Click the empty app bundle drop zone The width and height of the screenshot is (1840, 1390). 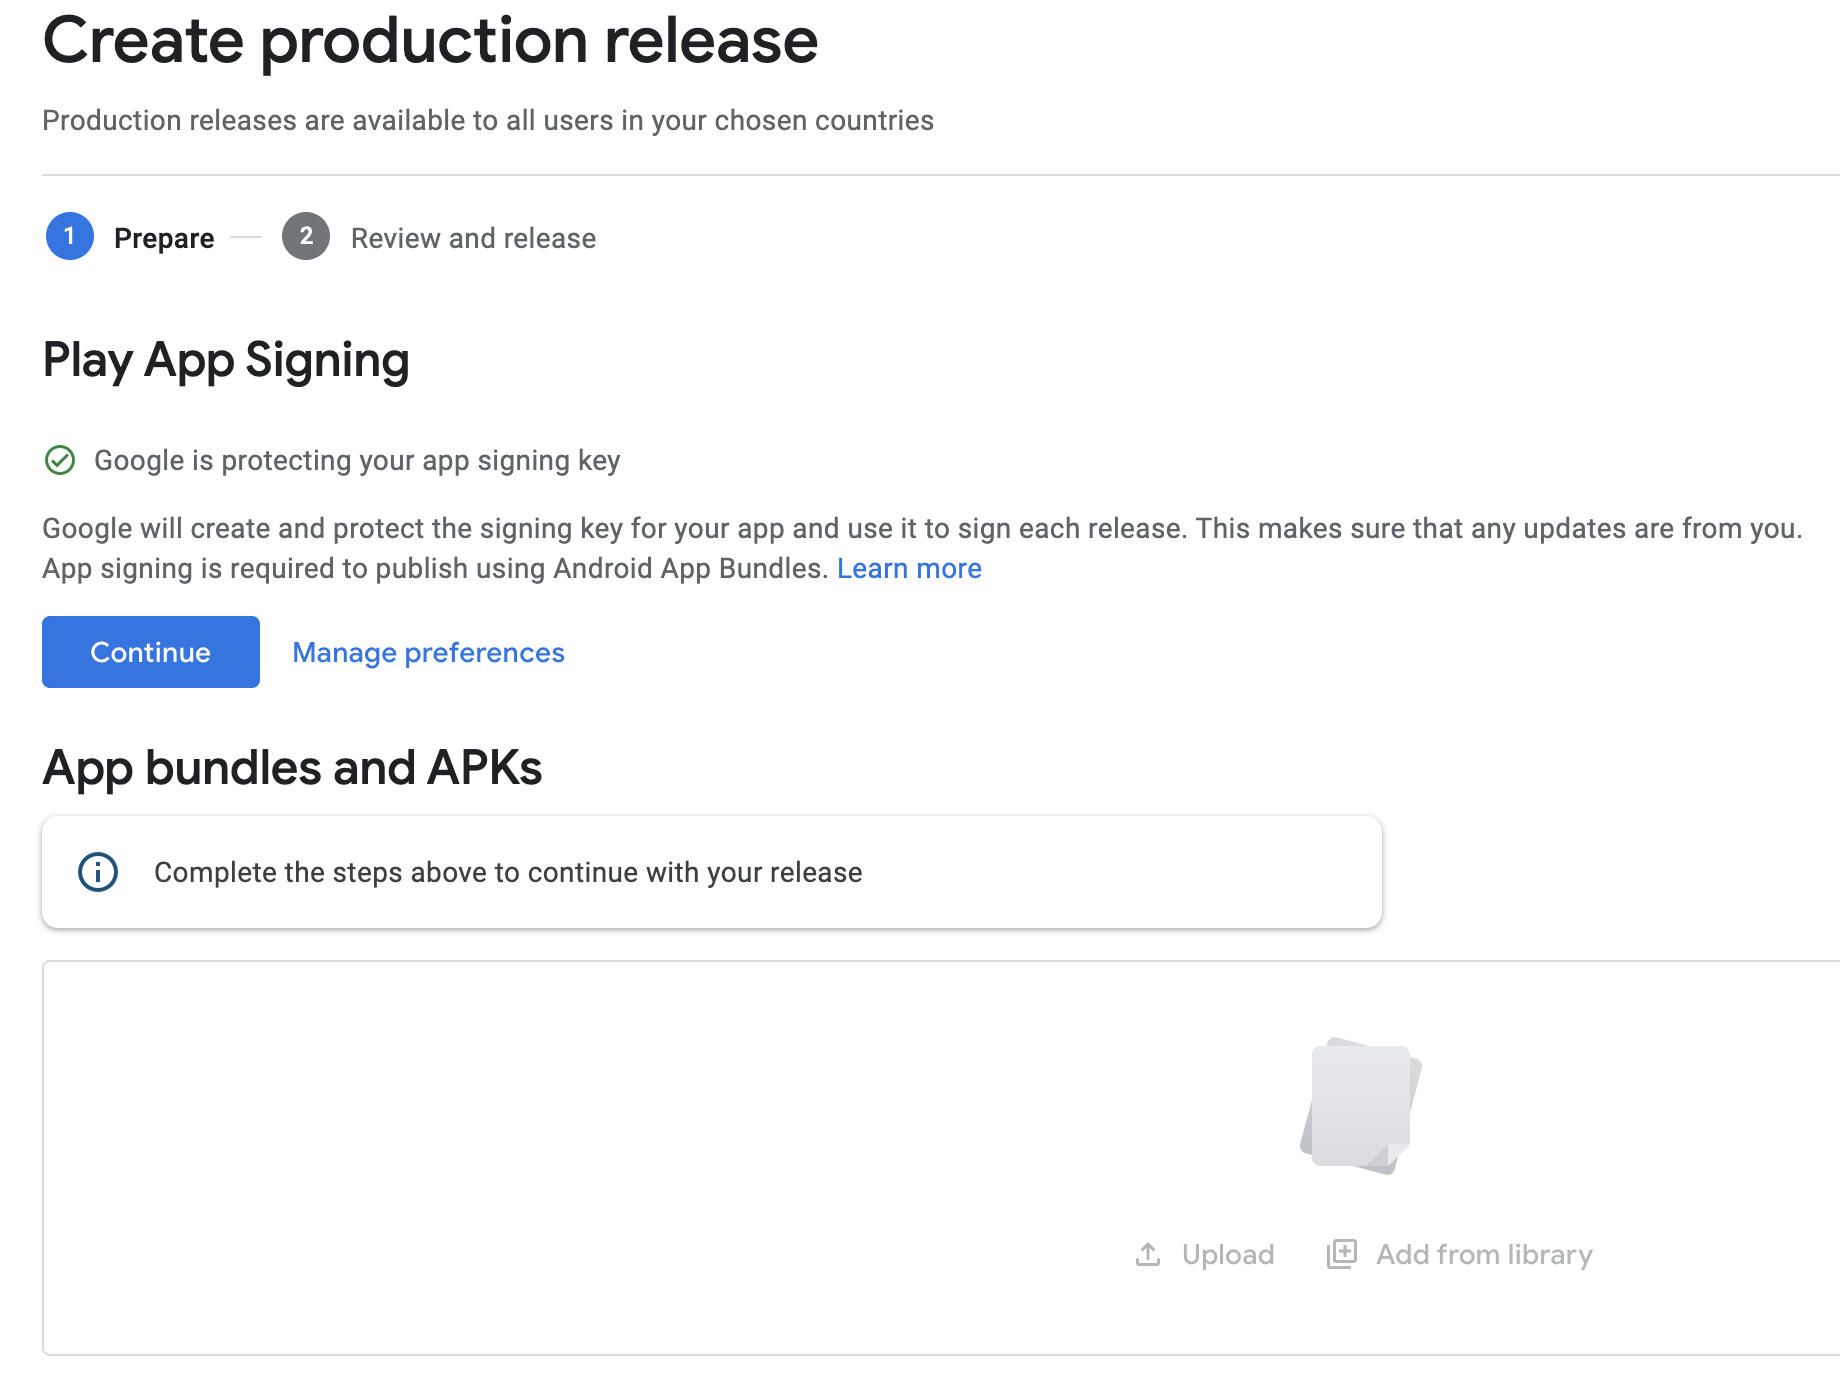[x=941, y=1158]
